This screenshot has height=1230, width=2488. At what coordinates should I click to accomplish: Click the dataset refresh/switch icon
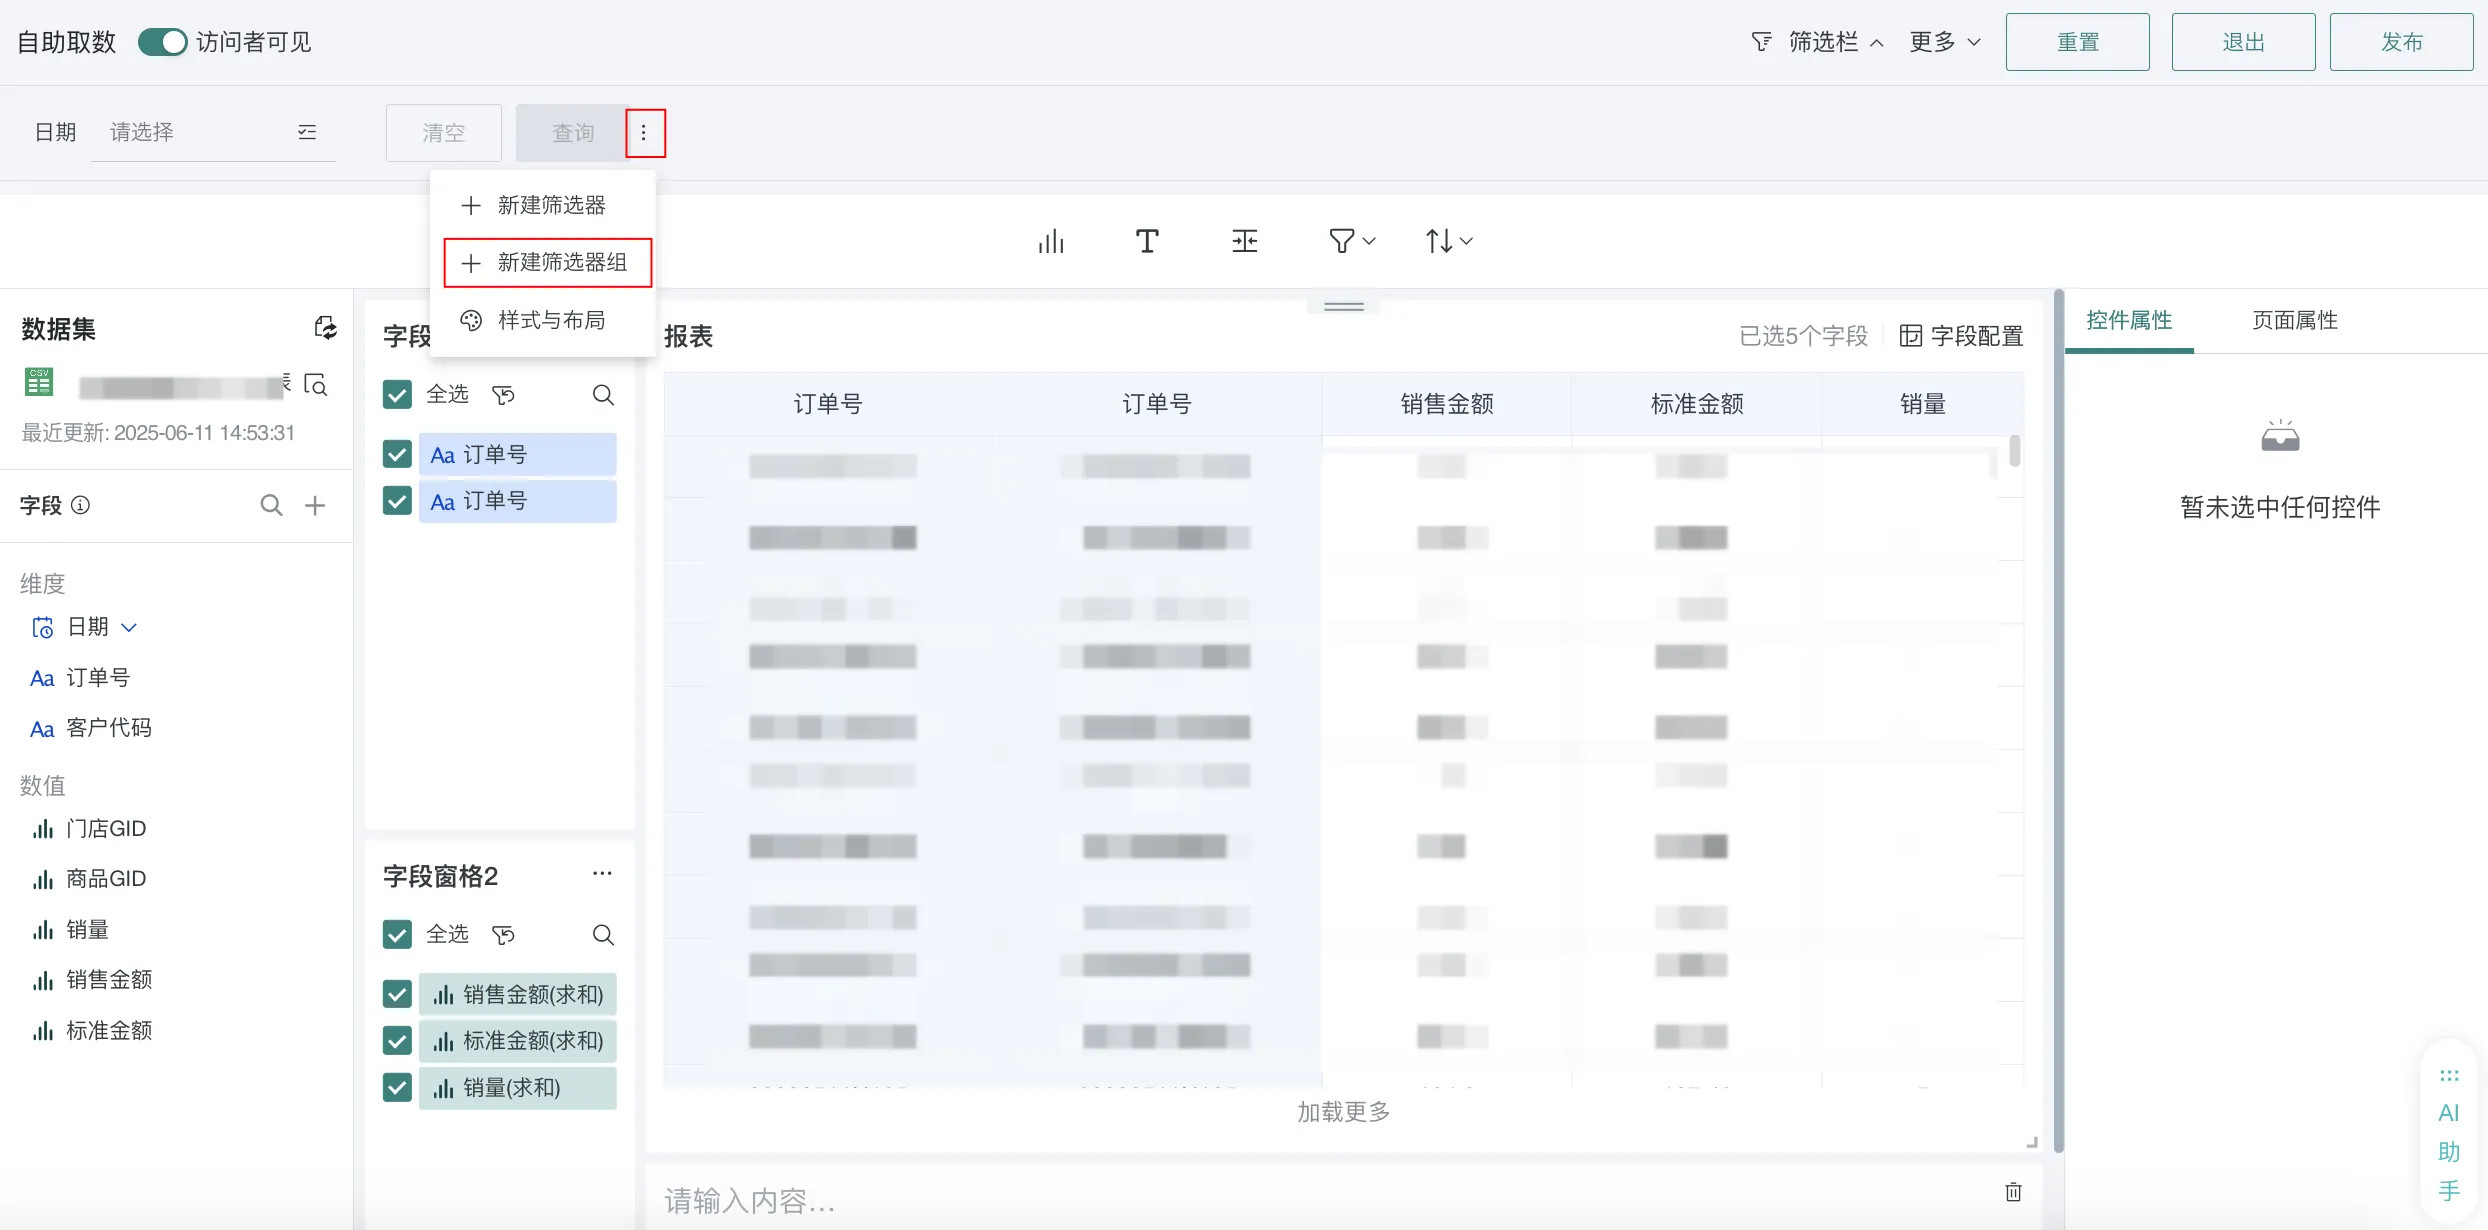[325, 328]
